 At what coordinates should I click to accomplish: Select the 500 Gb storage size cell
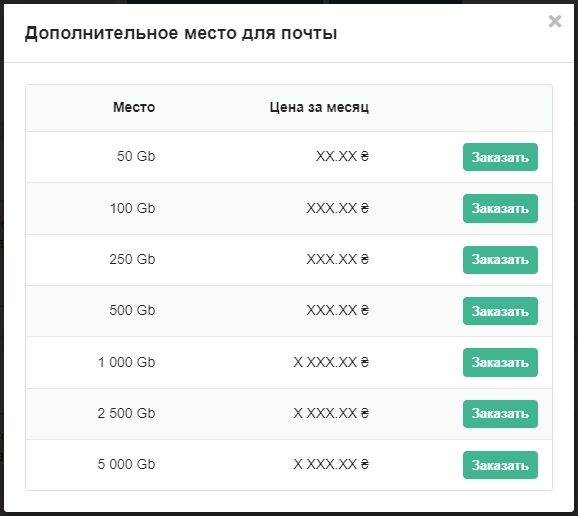tap(132, 310)
